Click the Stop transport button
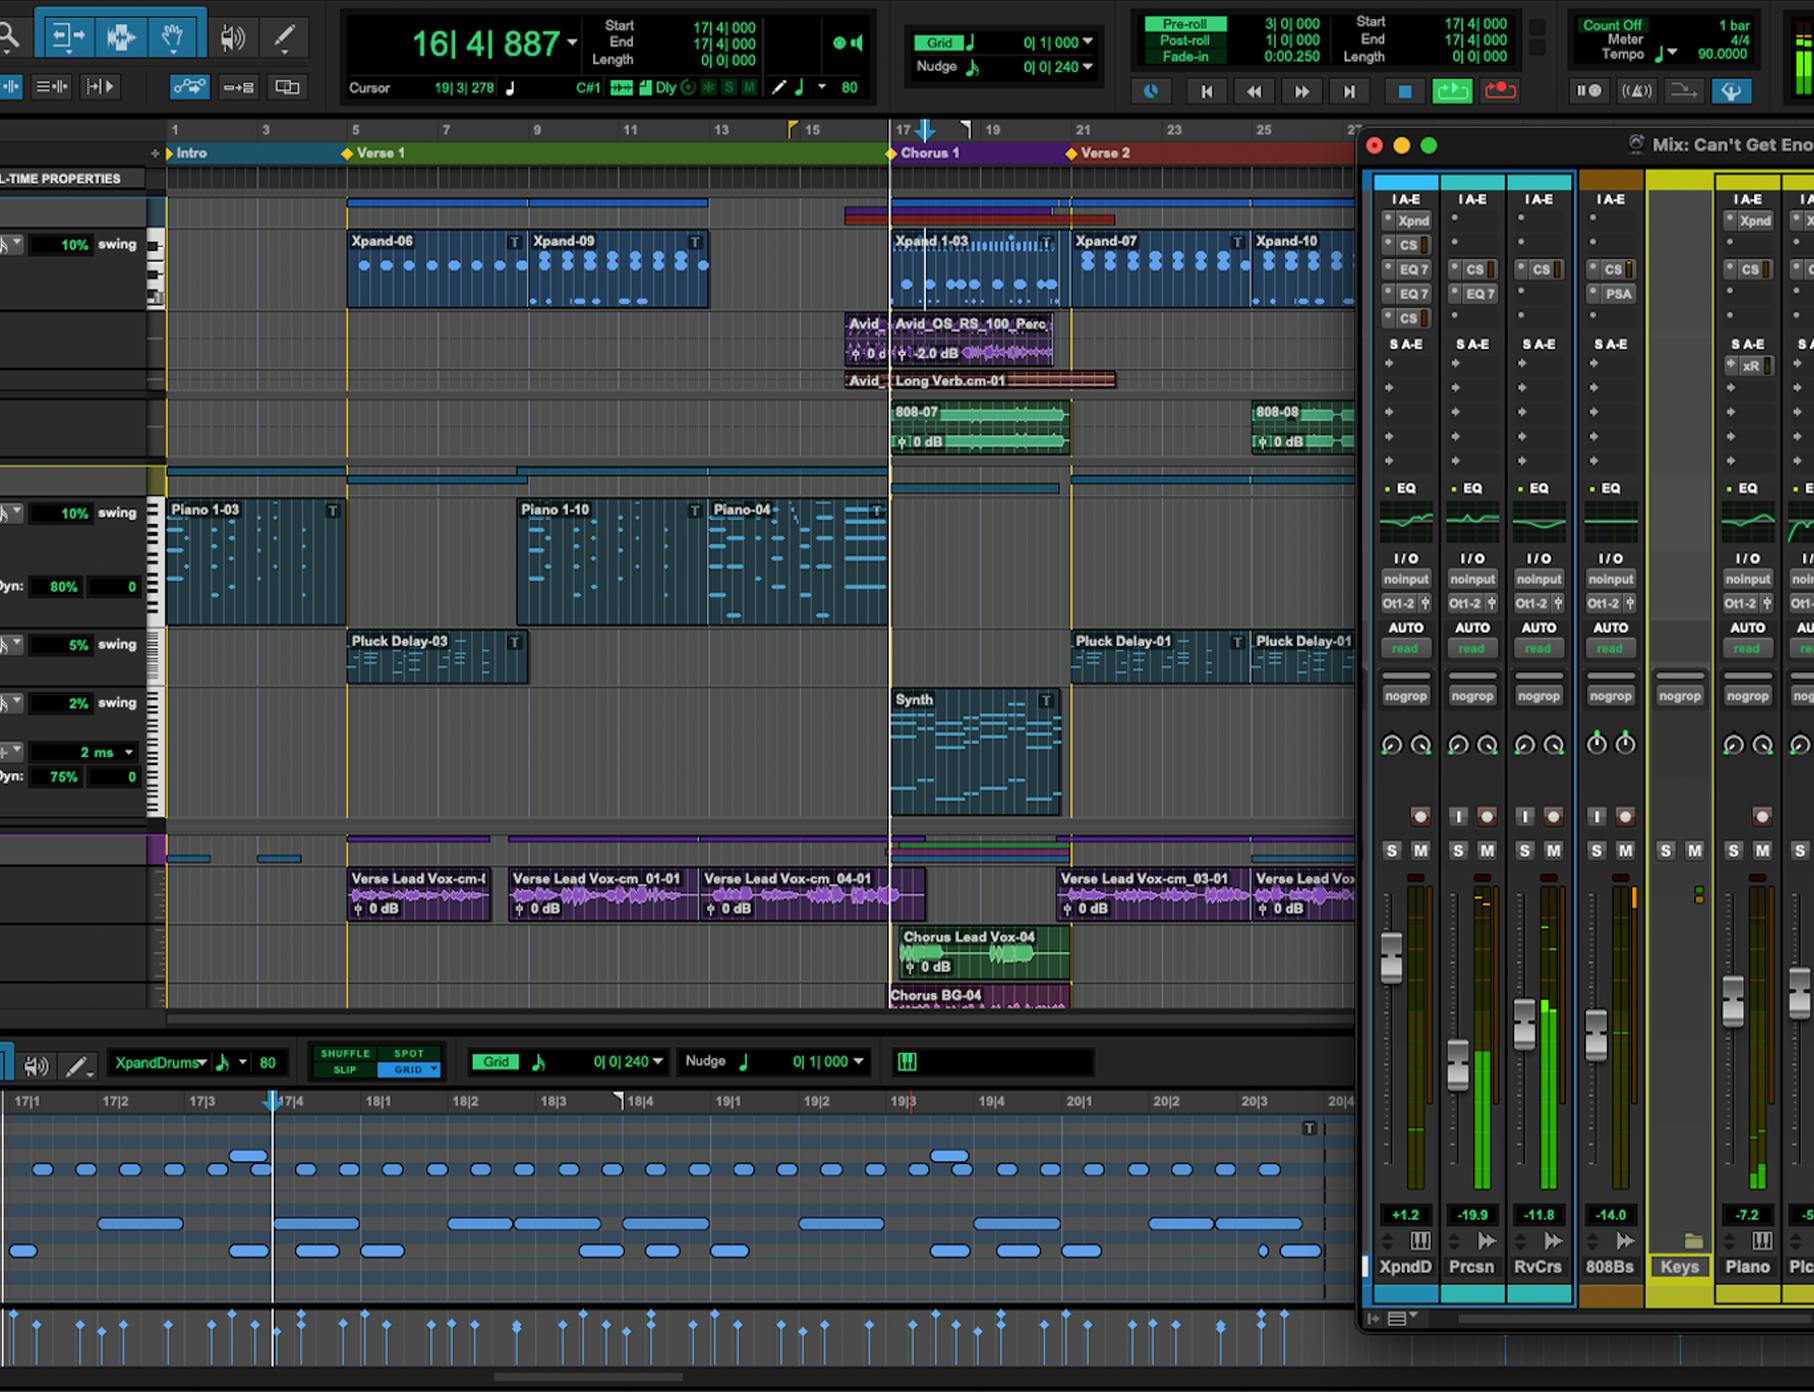The height and width of the screenshot is (1392, 1814). pyautogui.click(x=1404, y=91)
